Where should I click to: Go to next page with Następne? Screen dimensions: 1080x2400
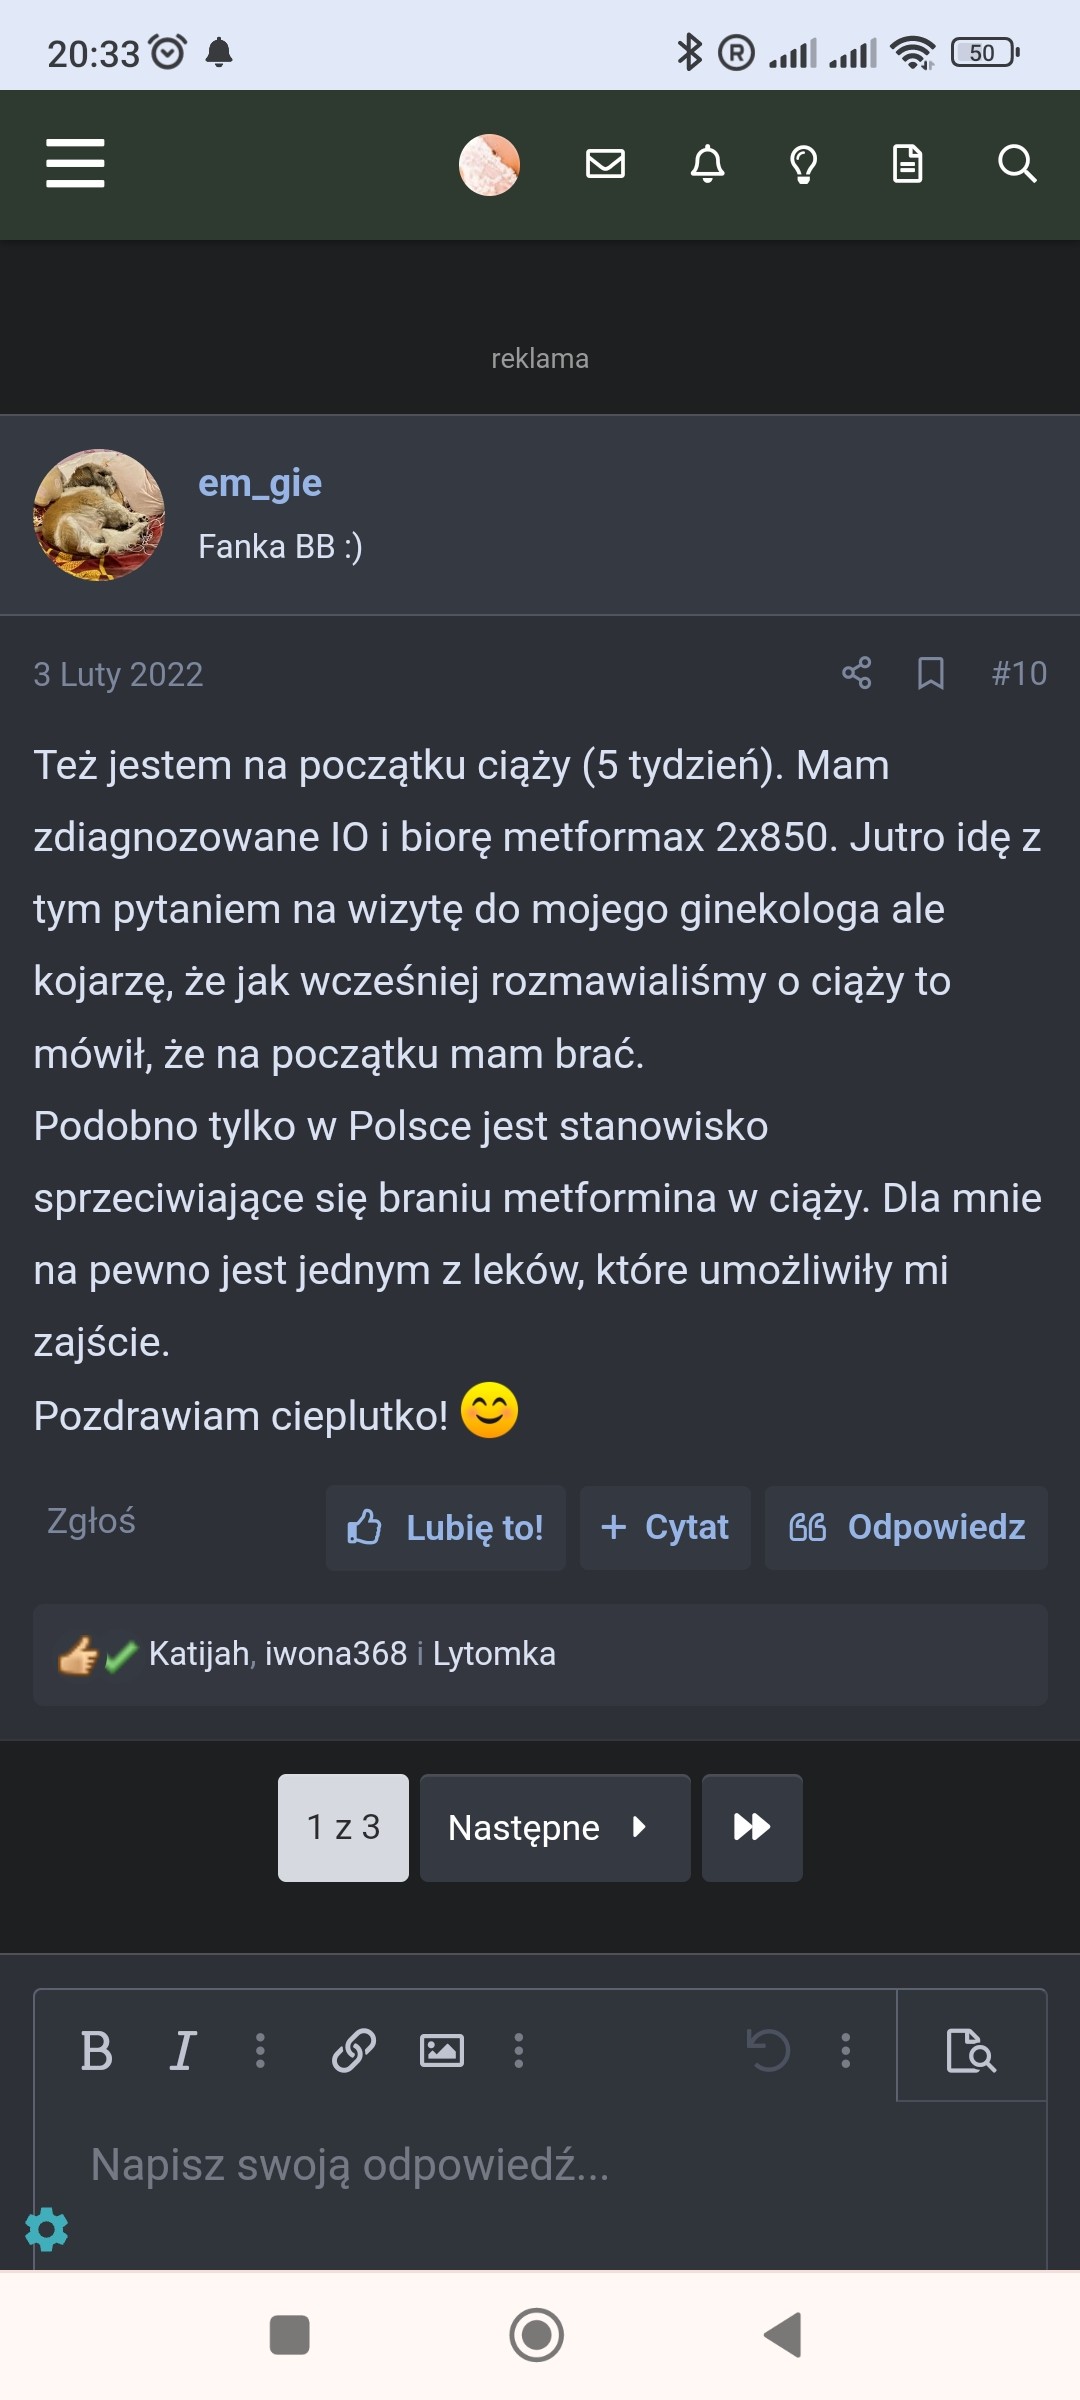pos(554,1827)
